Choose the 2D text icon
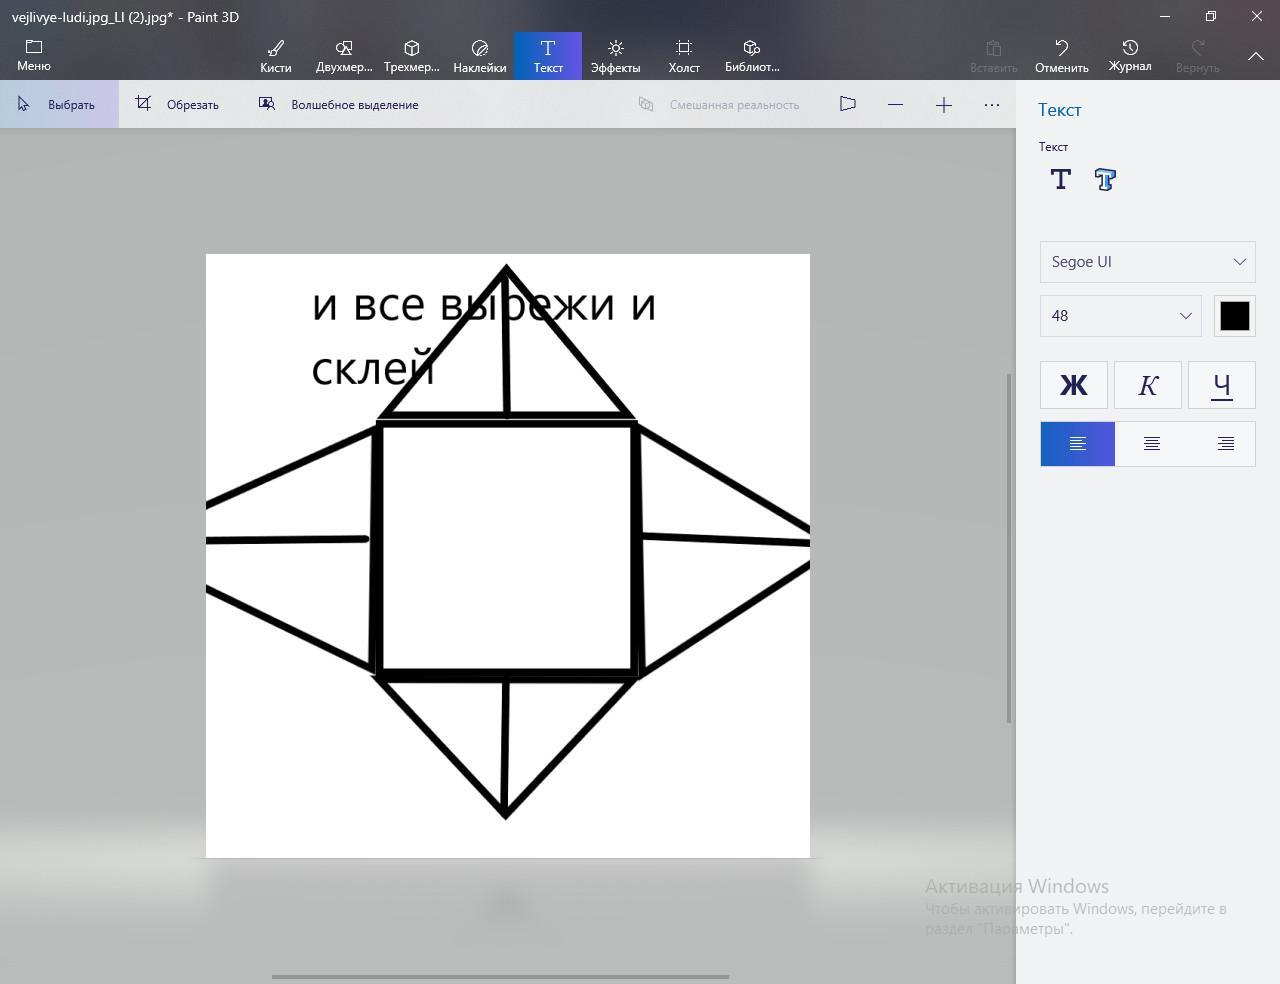Screen dimensions: 1280x984 click(1061, 180)
